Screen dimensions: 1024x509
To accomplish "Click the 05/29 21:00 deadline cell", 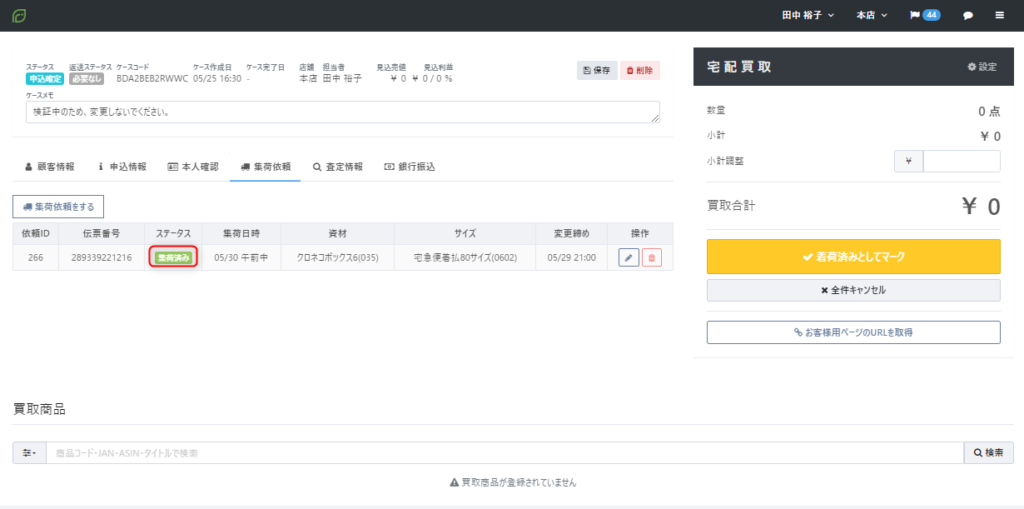I will (571, 257).
